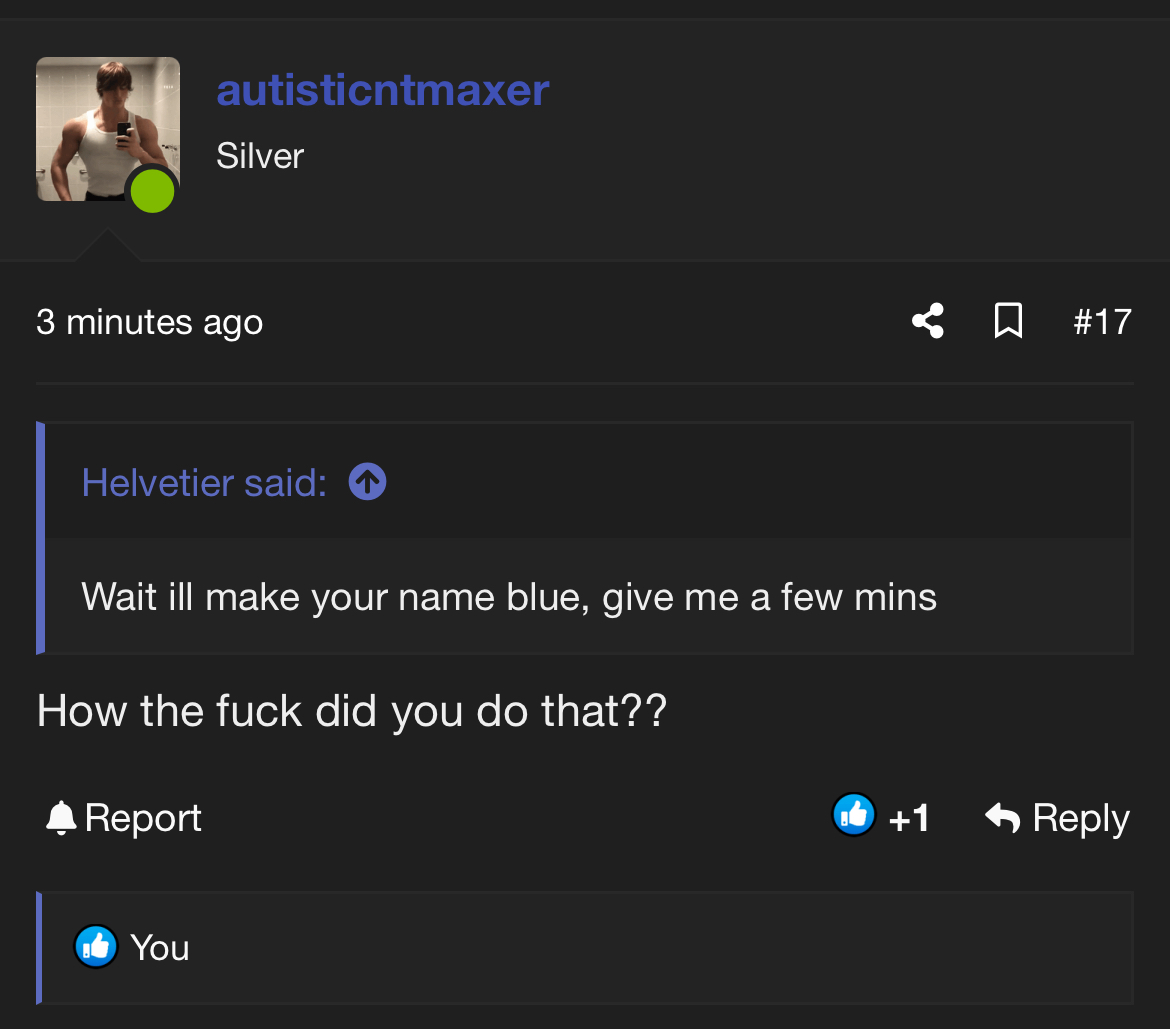Click the green online status dot
The image size is (1170, 1029).
[x=152, y=191]
